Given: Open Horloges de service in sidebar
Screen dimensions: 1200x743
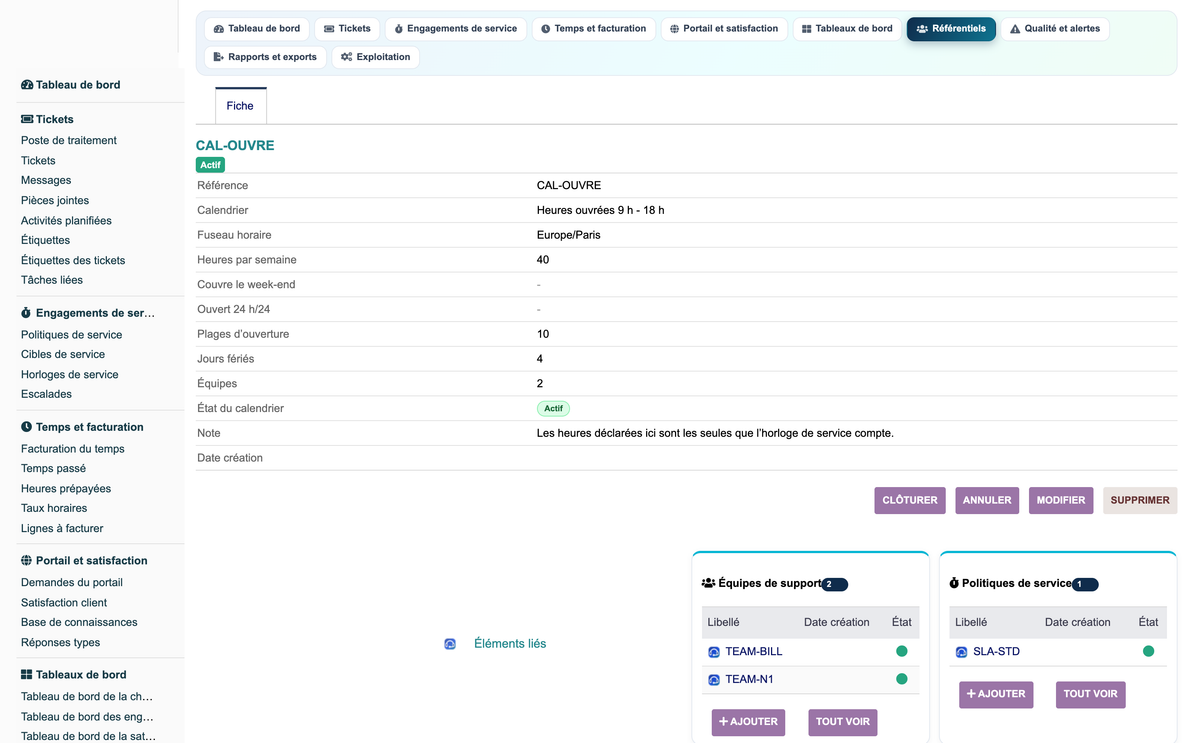Looking at the screenshot, I should 70,375.
